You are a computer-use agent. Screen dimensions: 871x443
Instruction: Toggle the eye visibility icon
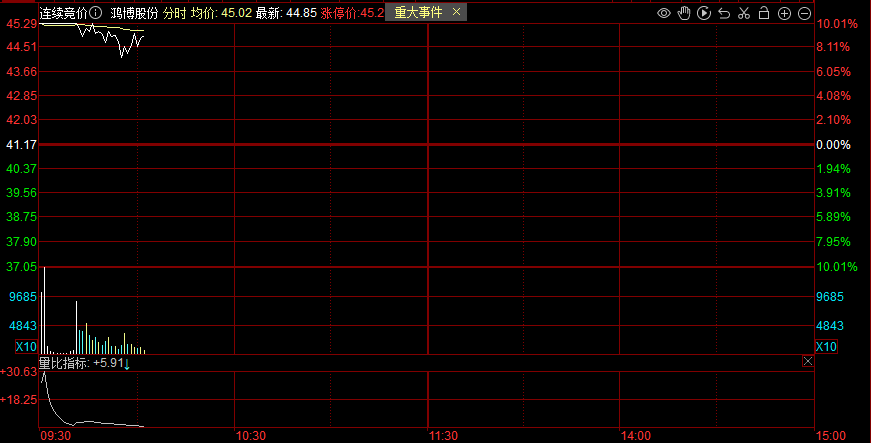pyautogui.click(x=664, y=13)
